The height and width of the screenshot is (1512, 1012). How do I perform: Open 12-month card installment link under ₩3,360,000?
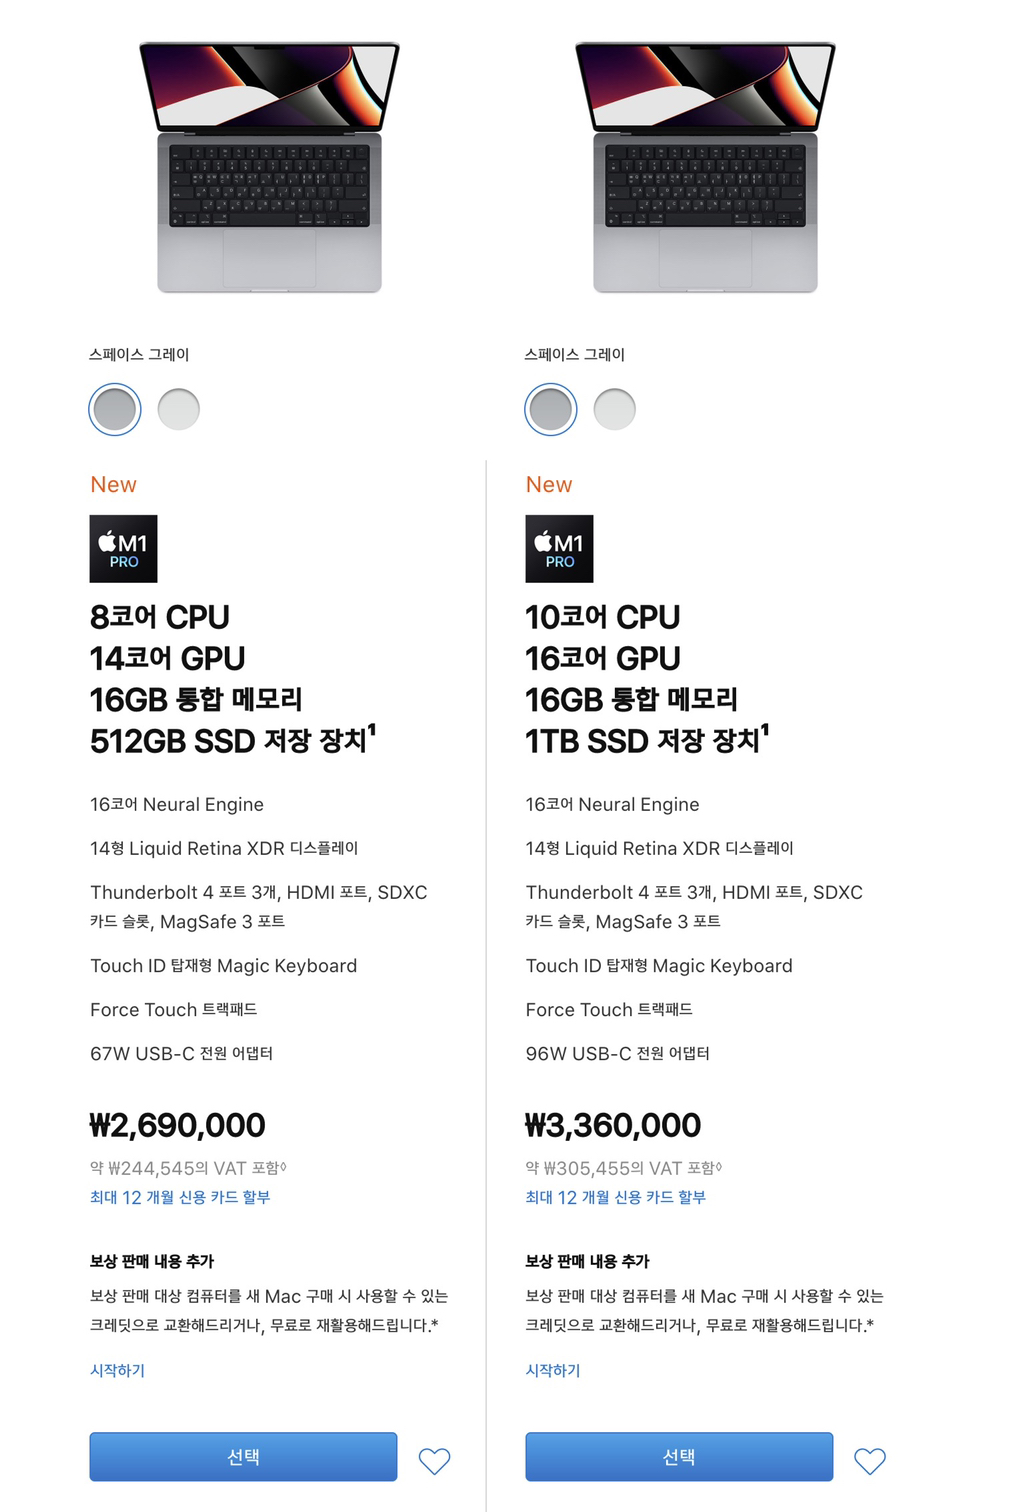click(616, 1197)
